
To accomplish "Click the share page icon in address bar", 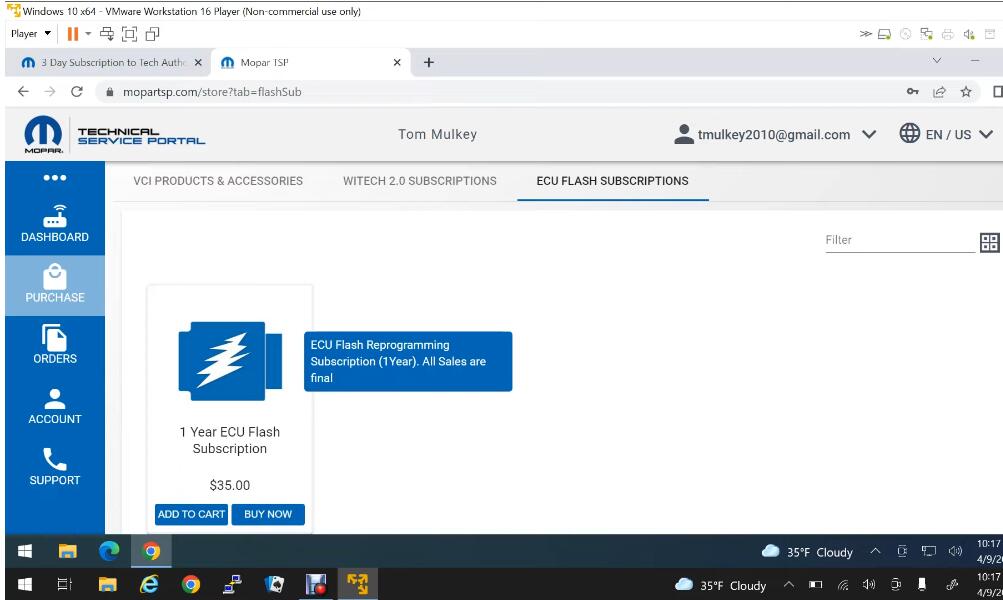I will tap(939, 91).
